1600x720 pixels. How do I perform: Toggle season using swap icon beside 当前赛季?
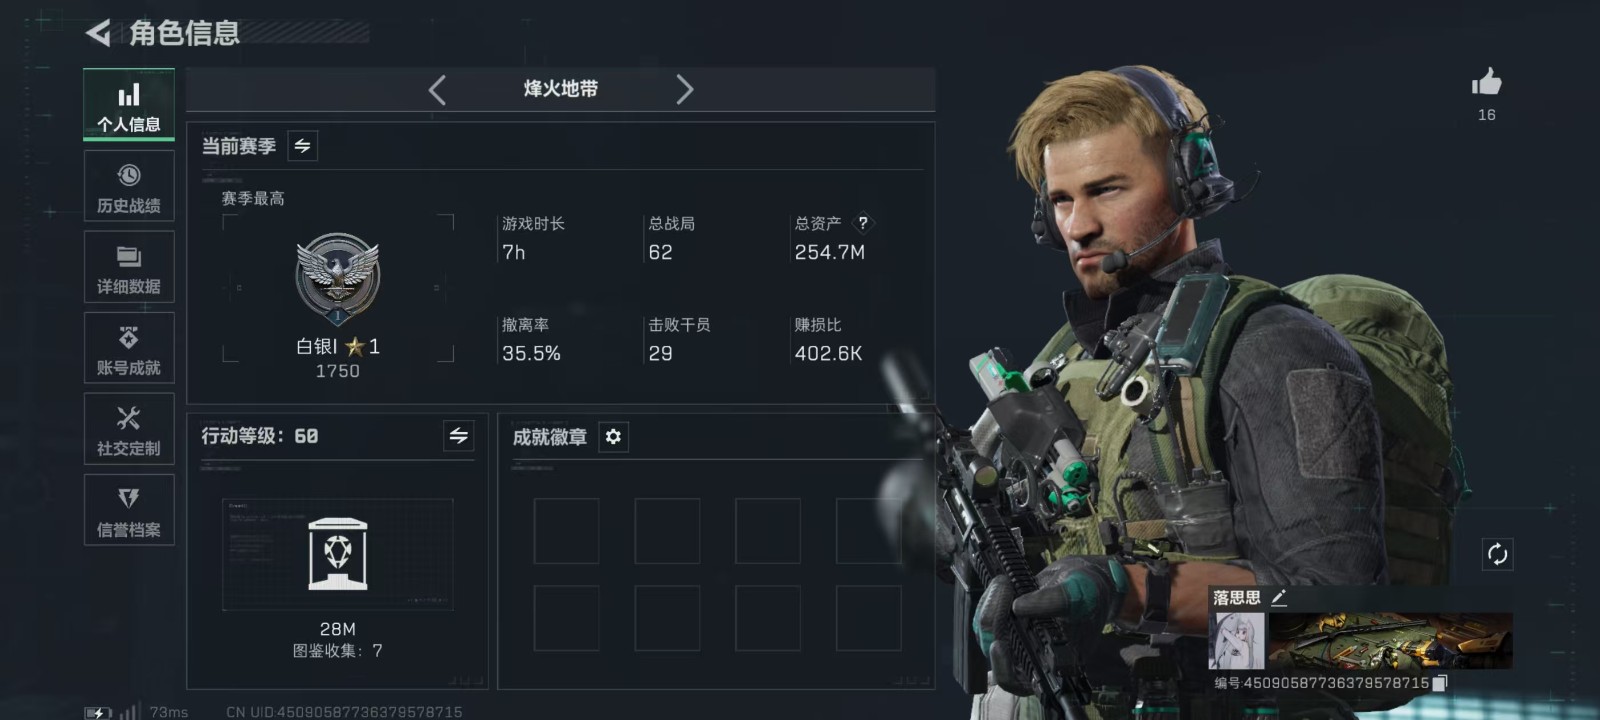[x=302, y=146]
